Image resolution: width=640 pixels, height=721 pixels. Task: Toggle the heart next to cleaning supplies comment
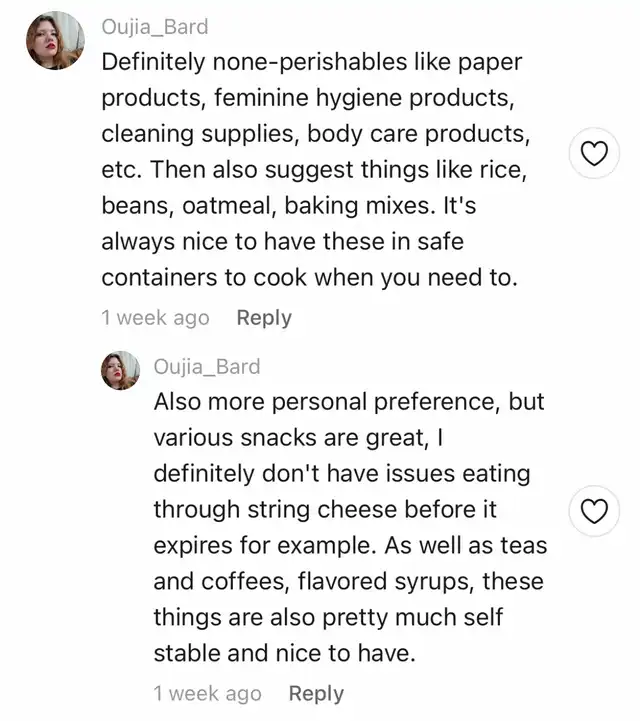pyautogui.click(x=594, y=153)
